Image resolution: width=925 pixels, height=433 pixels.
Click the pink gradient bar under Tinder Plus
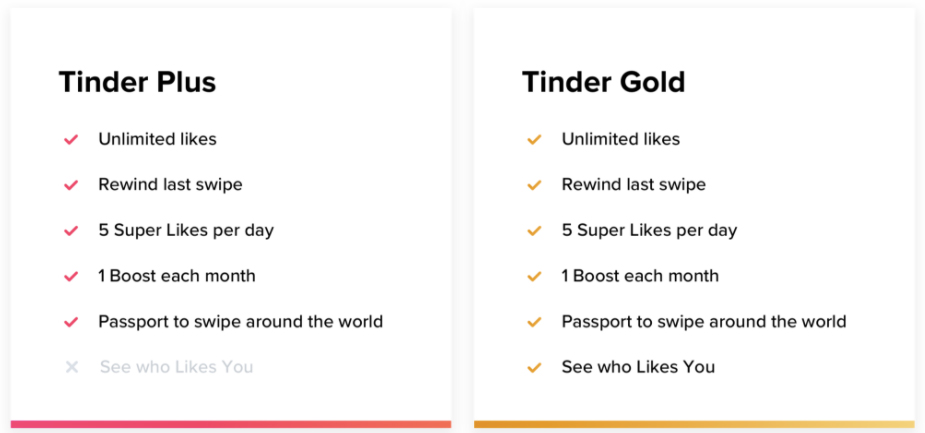[x=231, y=424]
